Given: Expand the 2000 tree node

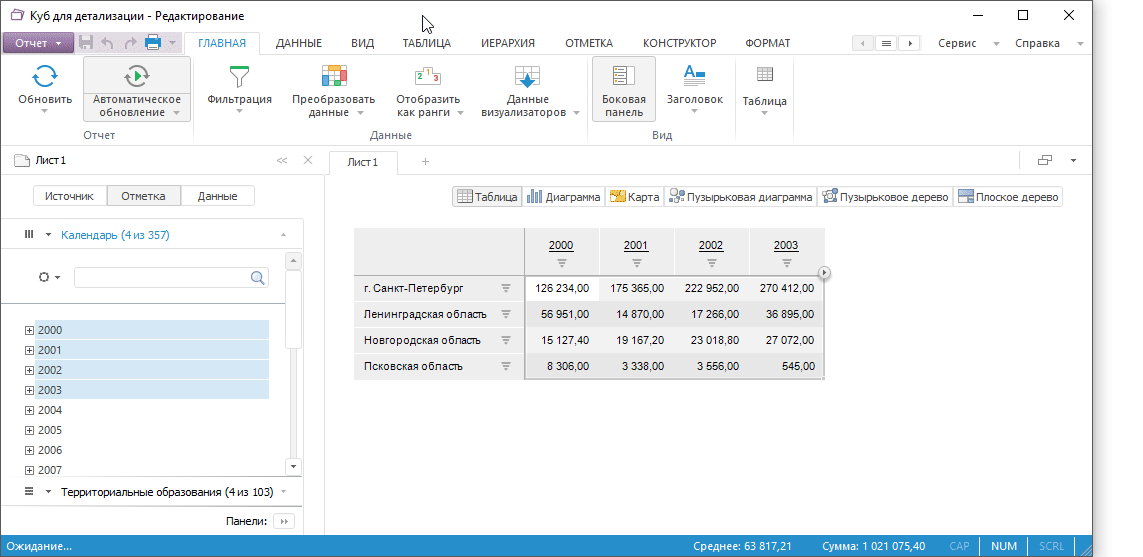Looking at the screenshot, I should (x=29, y=330).
